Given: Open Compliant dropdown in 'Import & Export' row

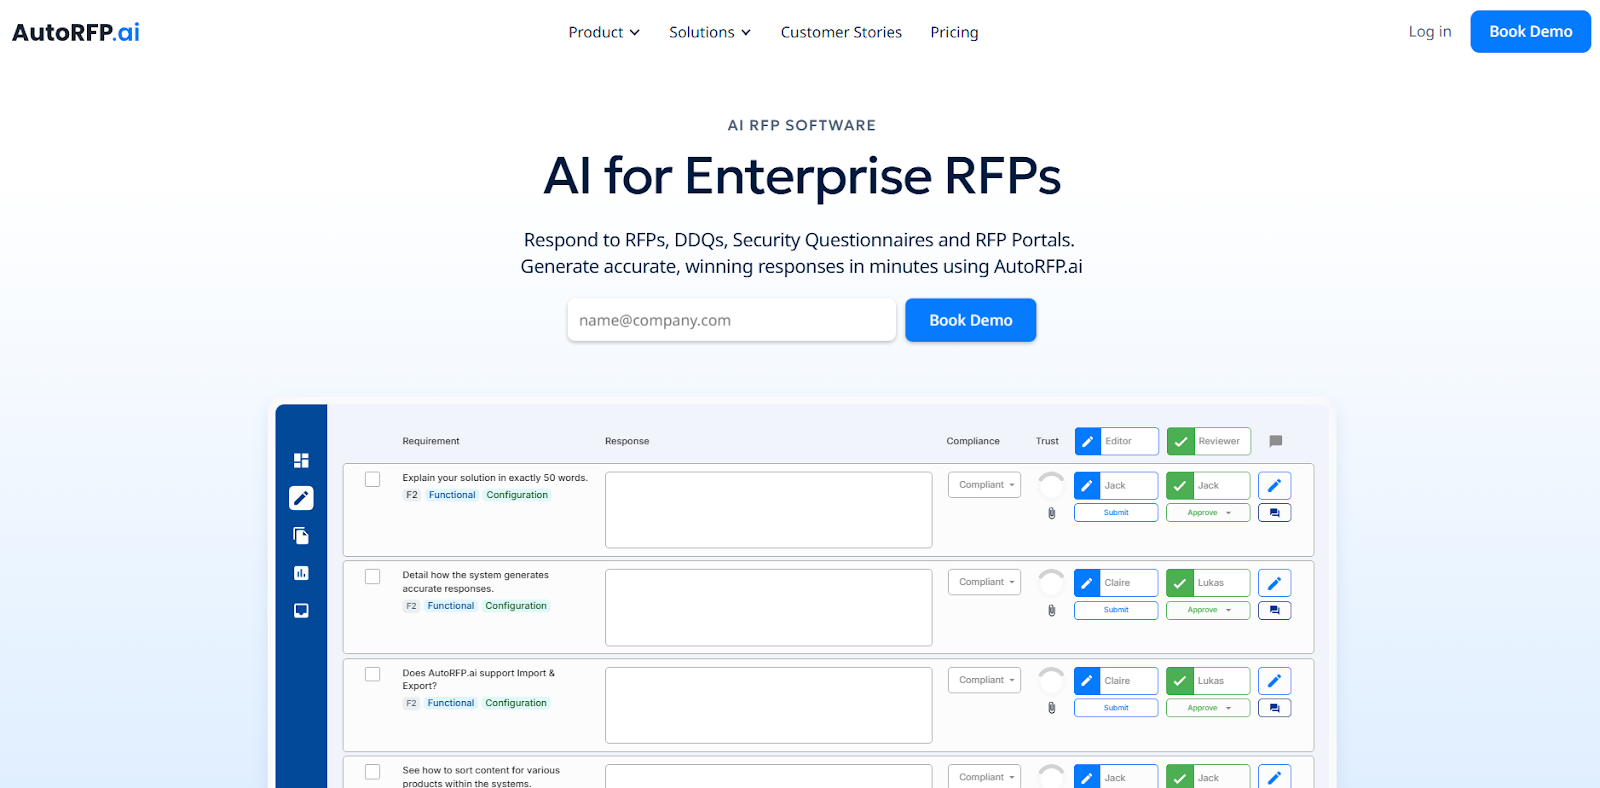Looking at the screenshot, I should (985, 680).
